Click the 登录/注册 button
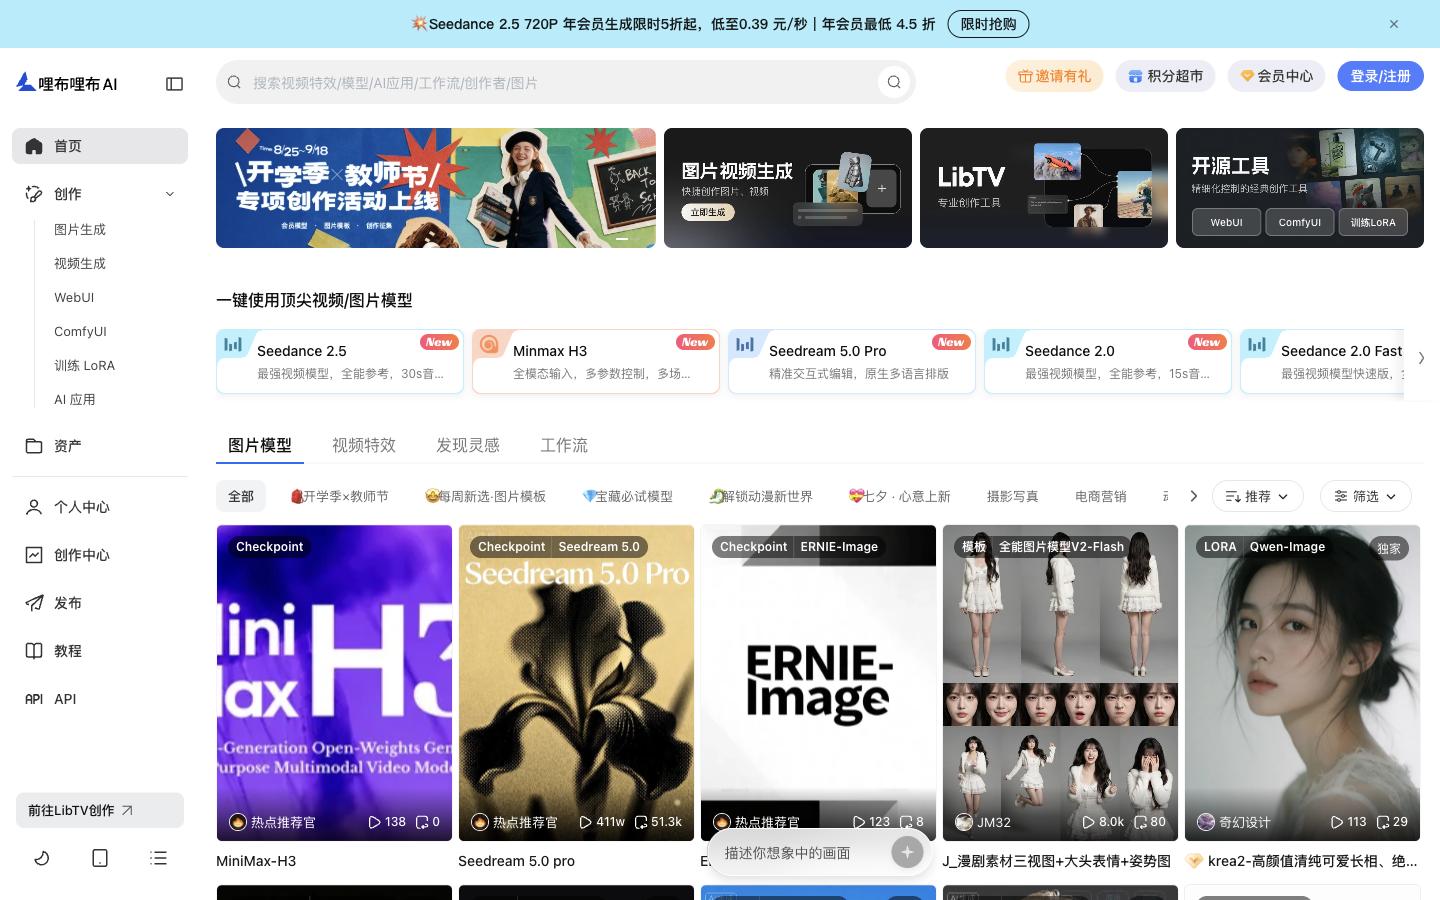The height and width of the screenshot is (900, 1440). (1381, 76)
